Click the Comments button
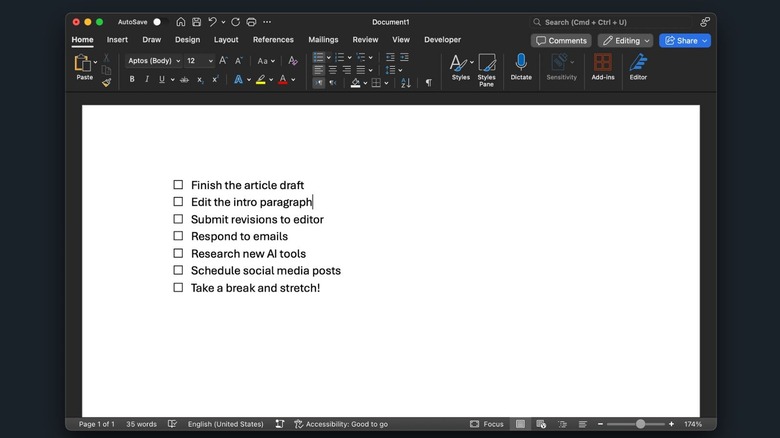Viewport: 780px width, 438px height. point(561,41)
